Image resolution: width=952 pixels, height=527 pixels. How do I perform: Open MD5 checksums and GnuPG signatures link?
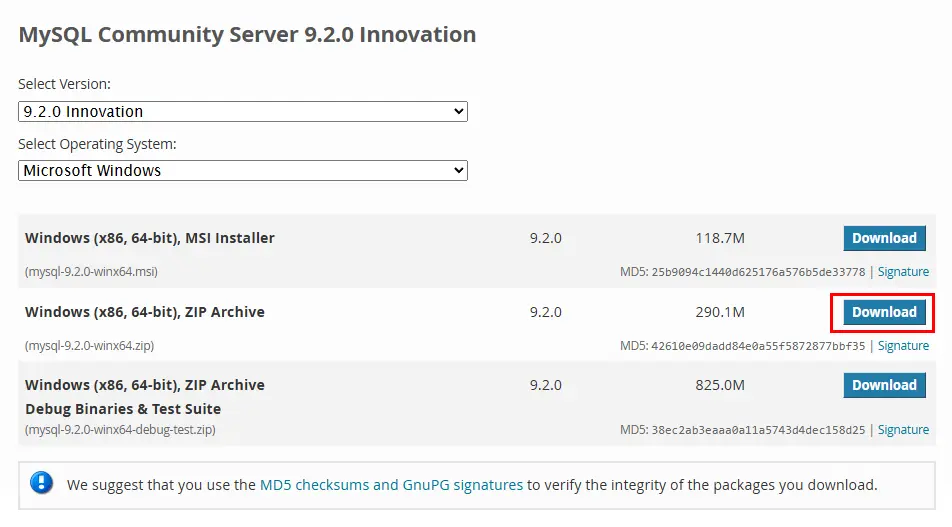[391, 485]
